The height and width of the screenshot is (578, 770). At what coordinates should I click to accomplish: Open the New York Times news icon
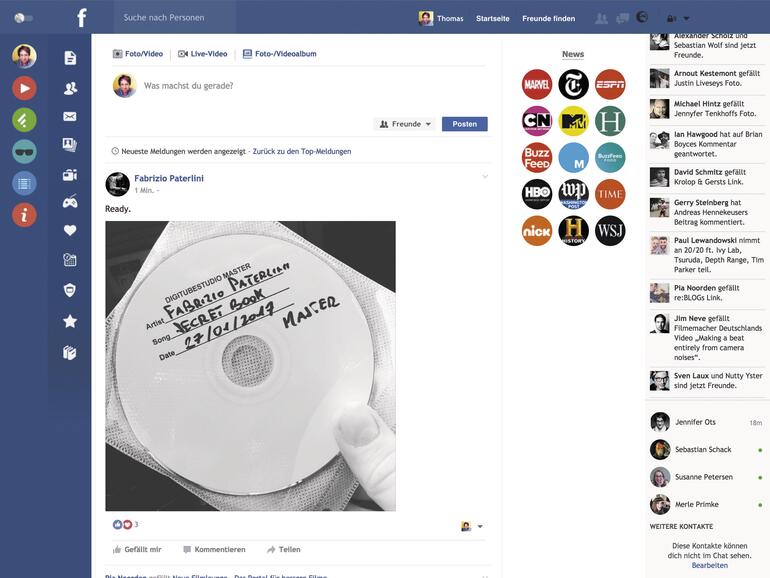(573, 84)
